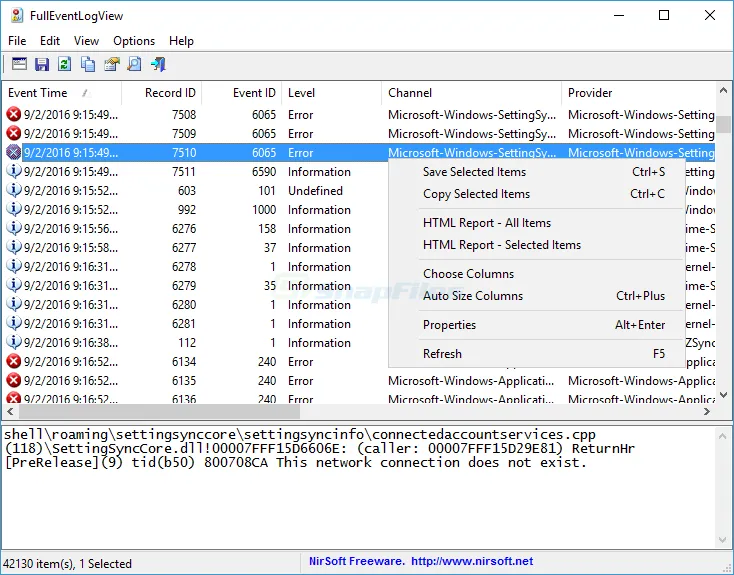Open the Options menu
Viewport: 734px width, 575px height.
(134, 41)
